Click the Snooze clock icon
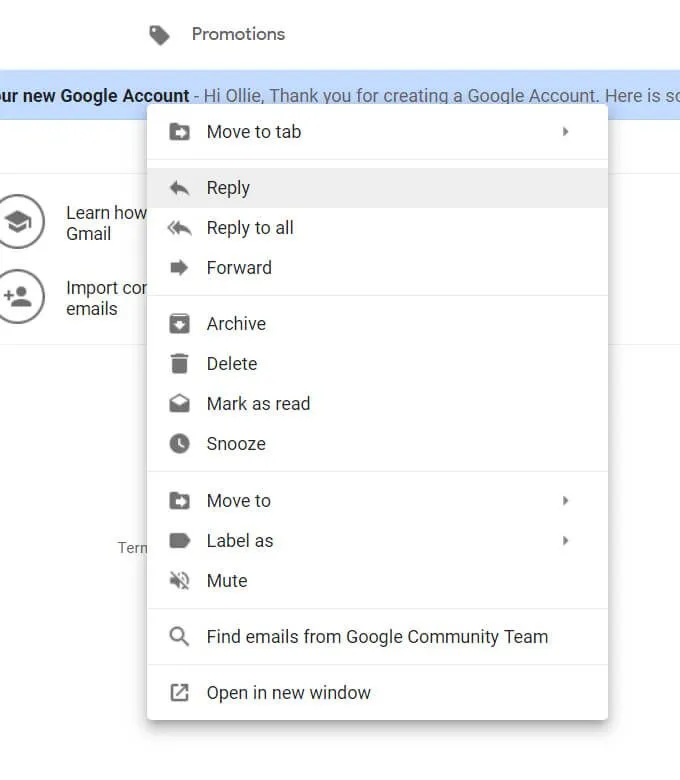The width and height of the screenshot is (680, 780). [180, 444]
